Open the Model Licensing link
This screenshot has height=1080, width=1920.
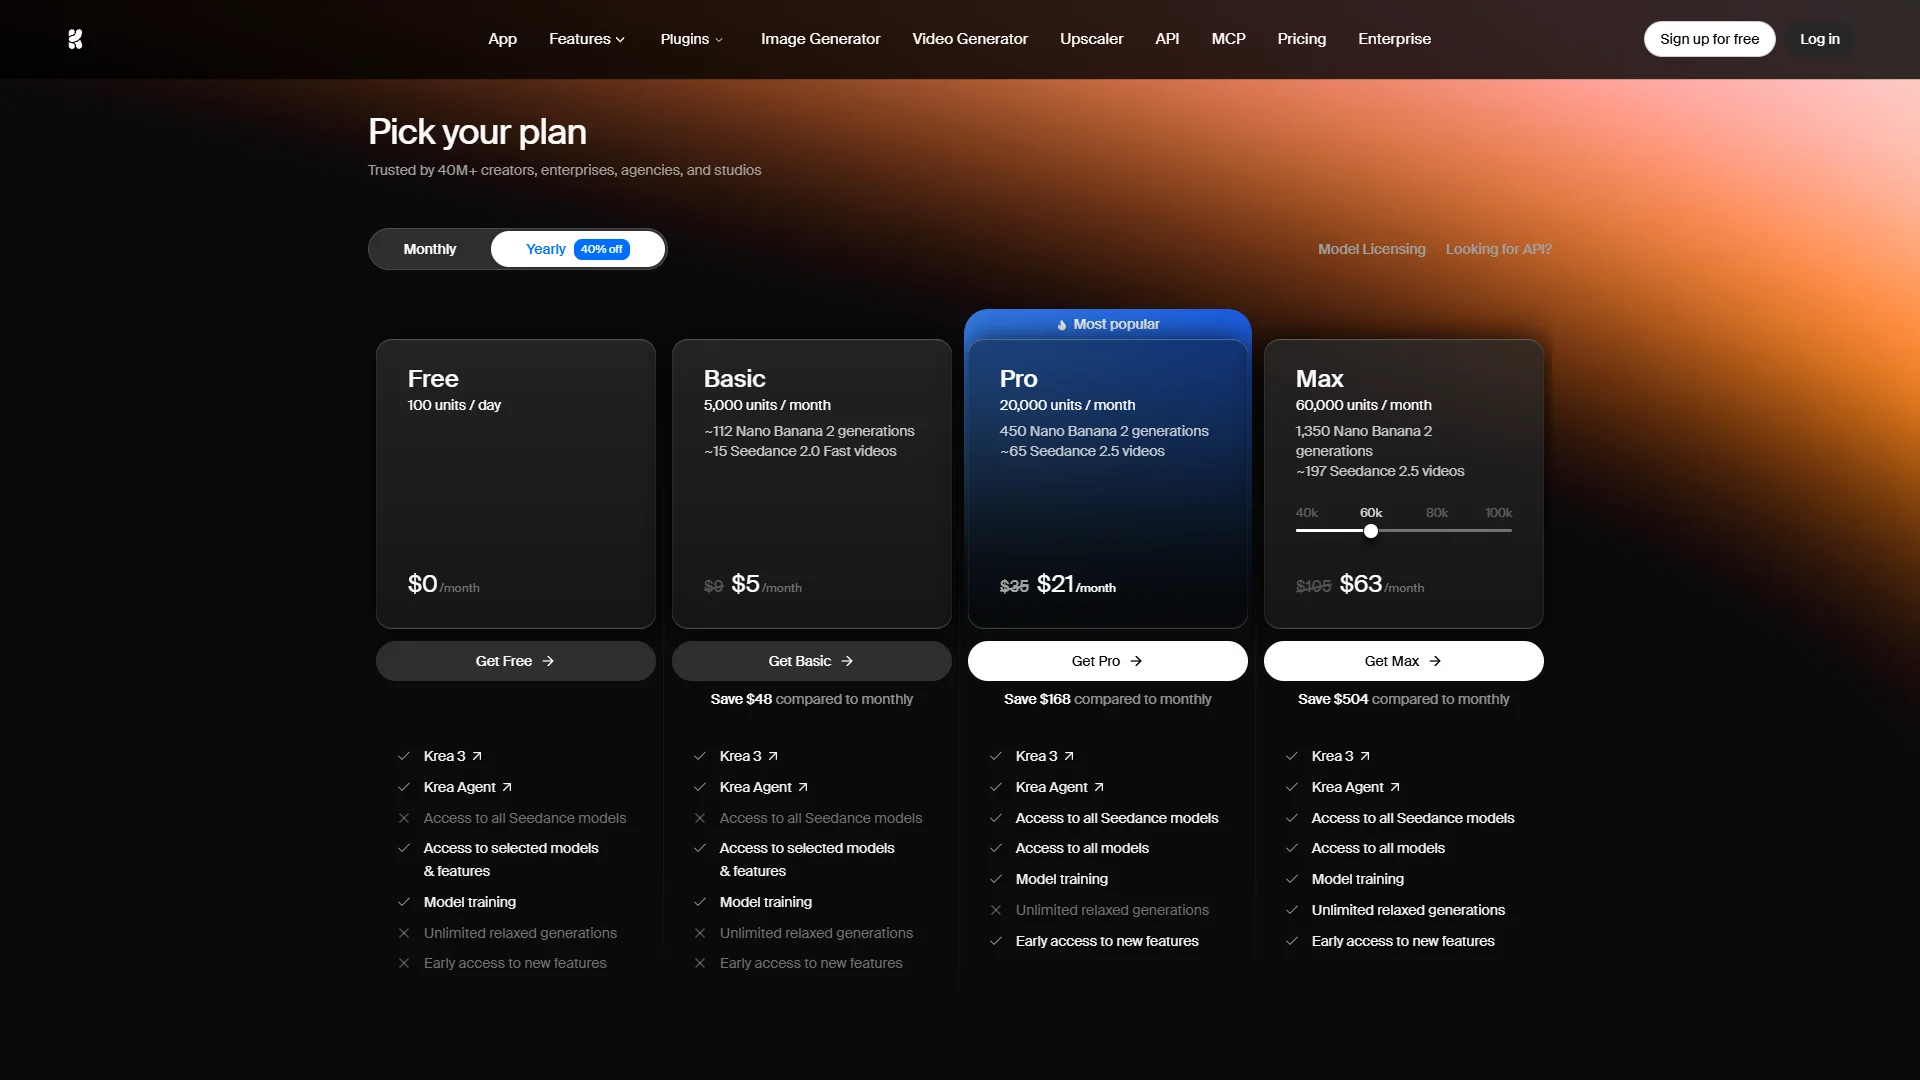(1371, 249)
